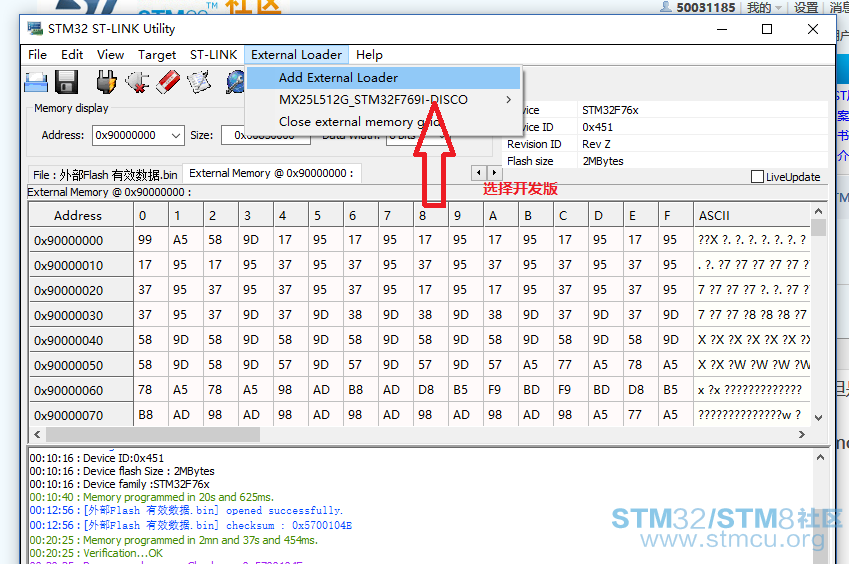
Task: Click memory grid horizontal scroll right arrow
Action: point(802,434)
